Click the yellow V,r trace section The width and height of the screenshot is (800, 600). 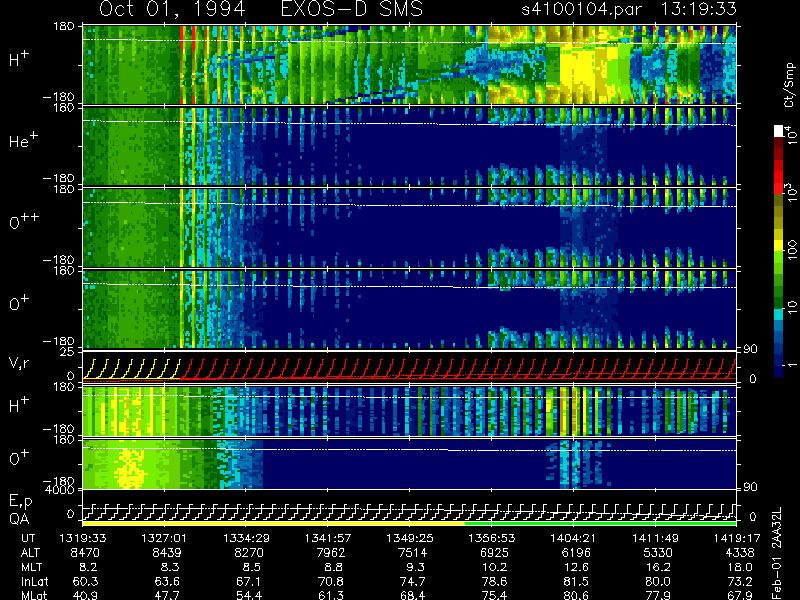point(132,369)
